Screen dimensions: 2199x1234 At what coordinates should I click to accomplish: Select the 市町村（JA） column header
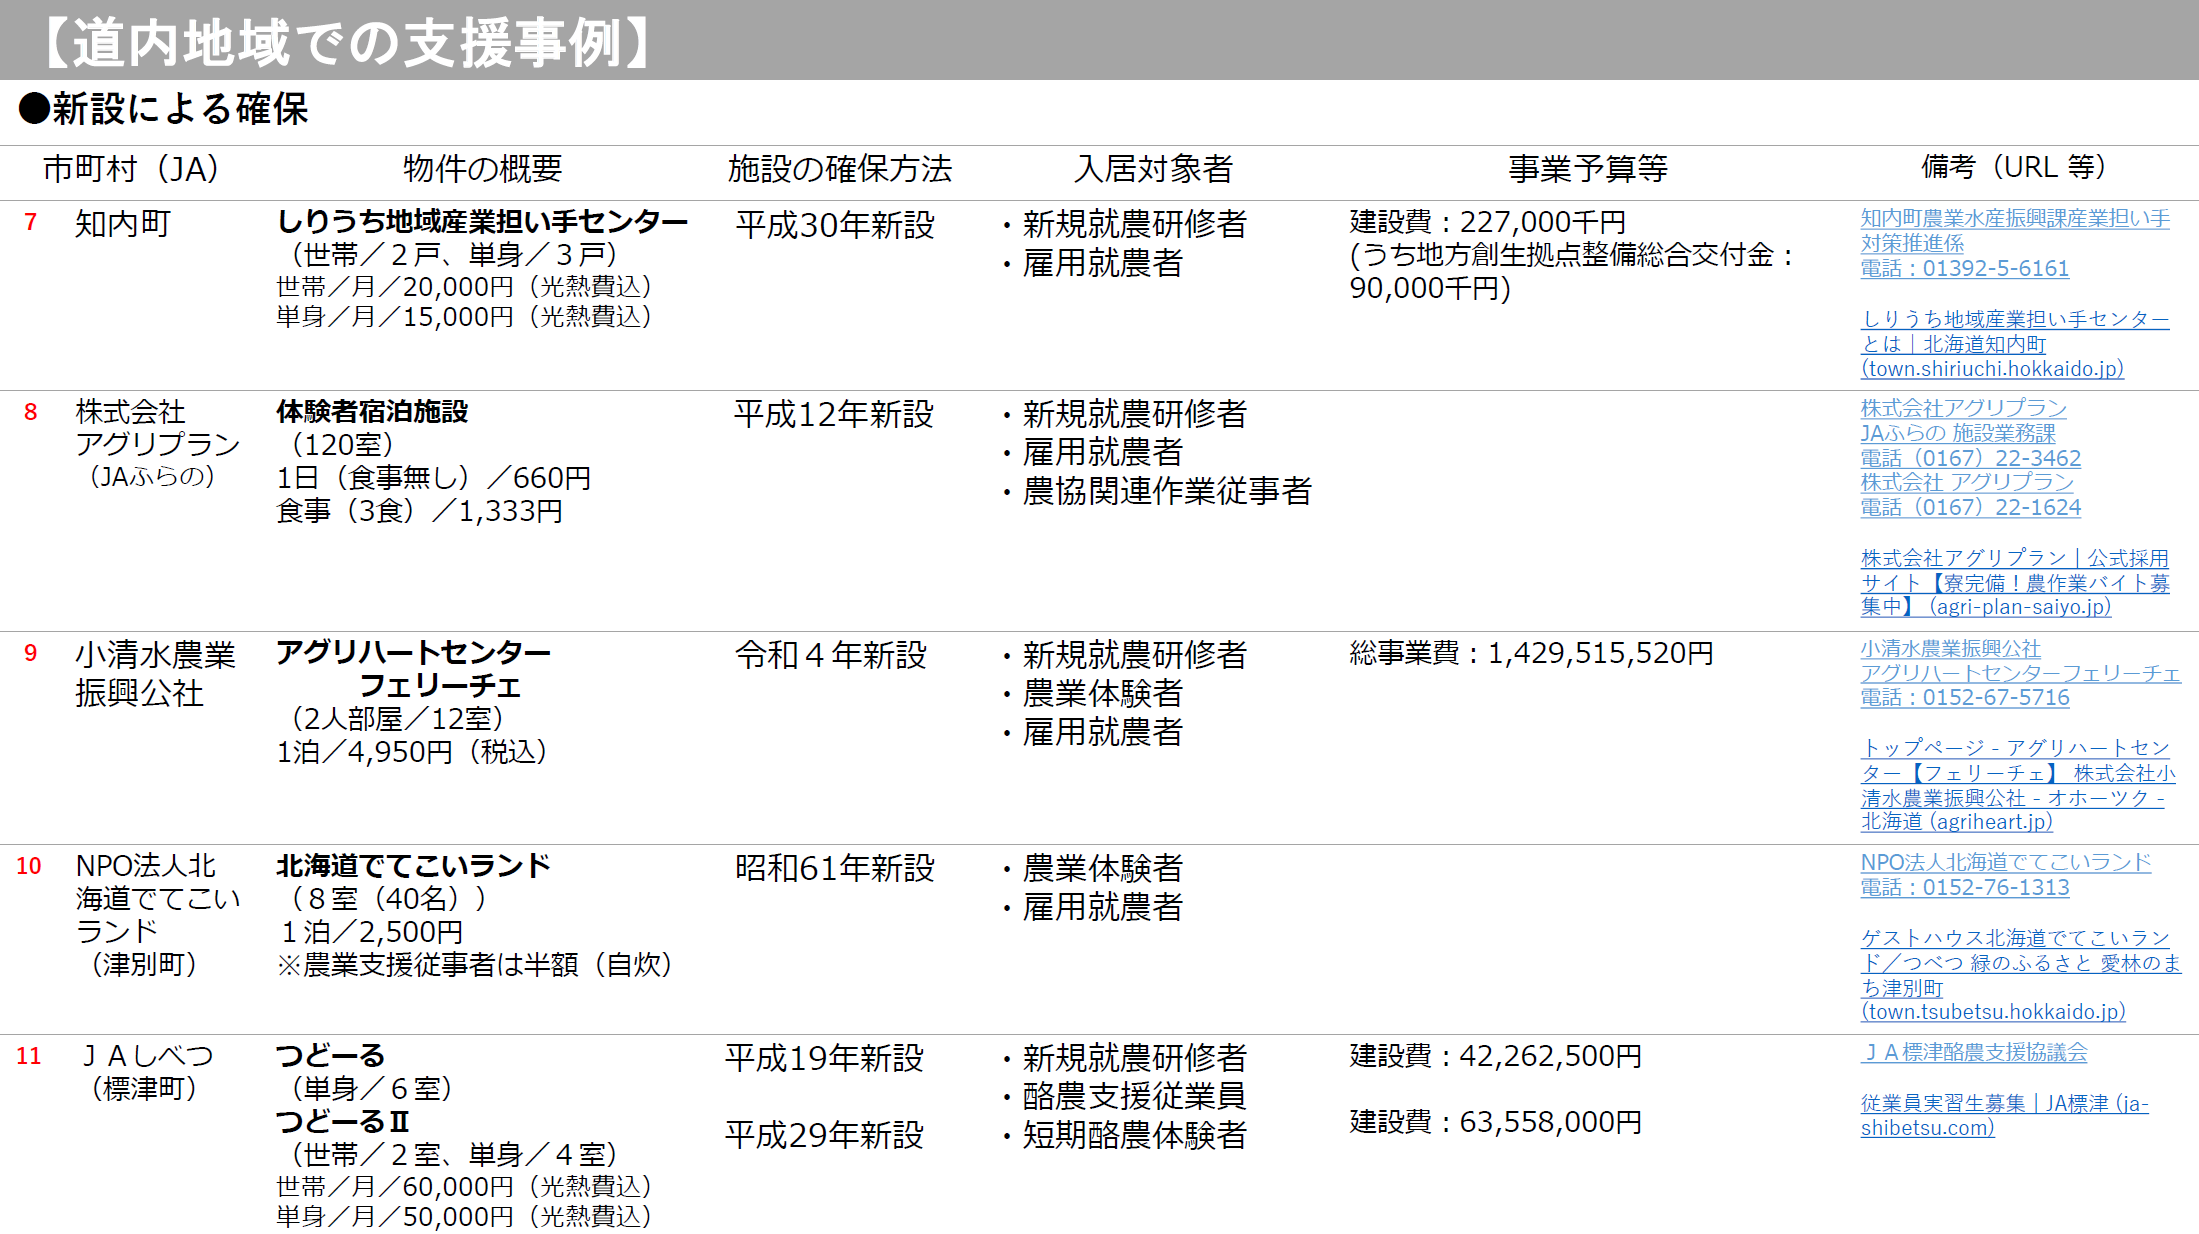[131, 170]
